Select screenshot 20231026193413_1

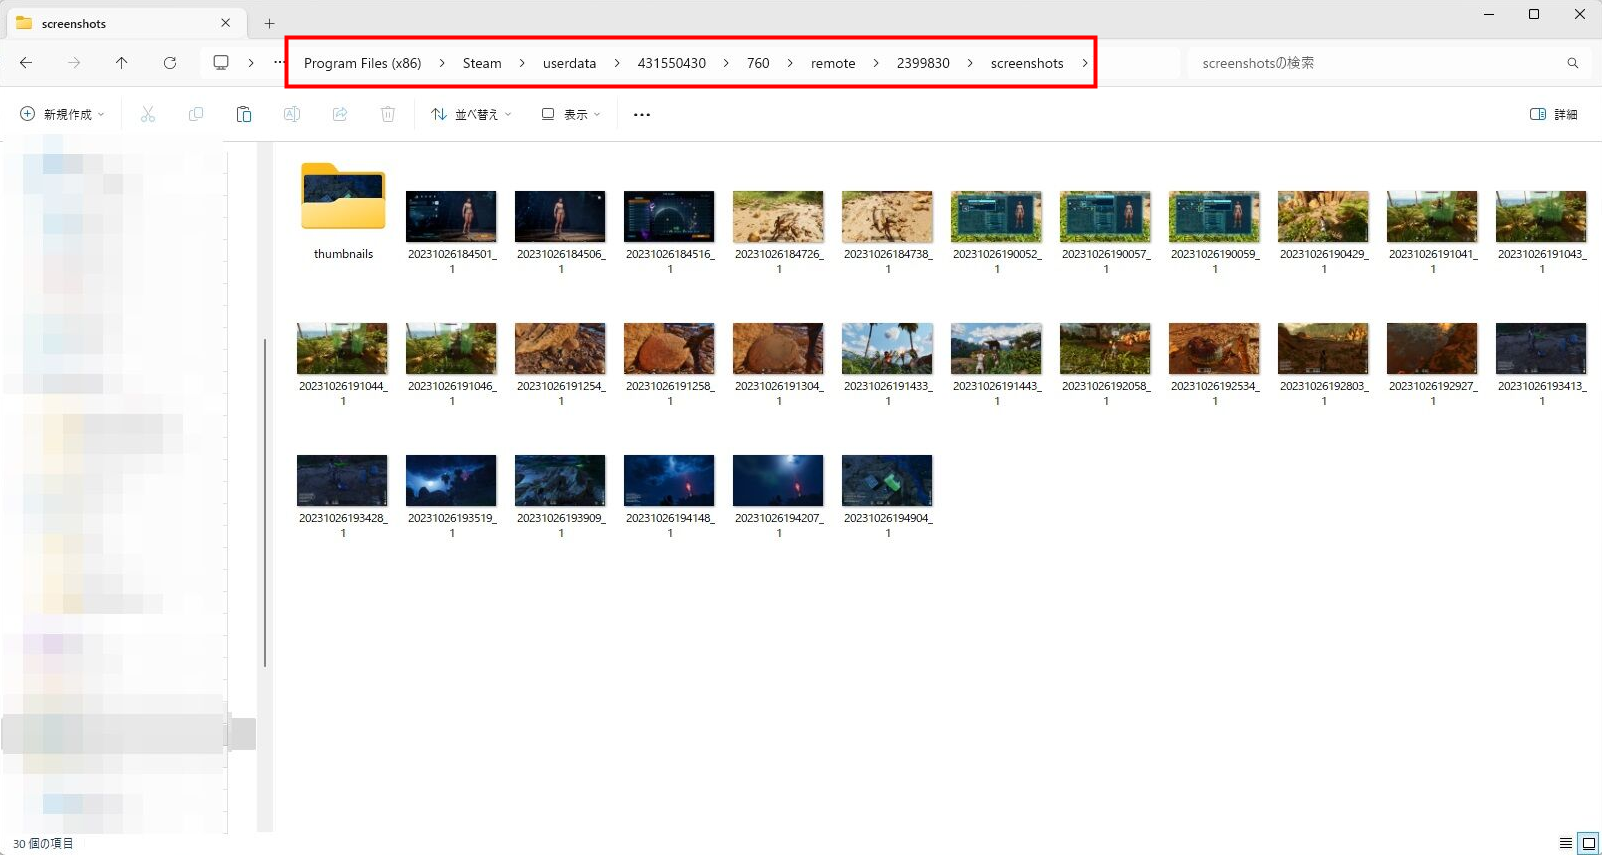1541,364
